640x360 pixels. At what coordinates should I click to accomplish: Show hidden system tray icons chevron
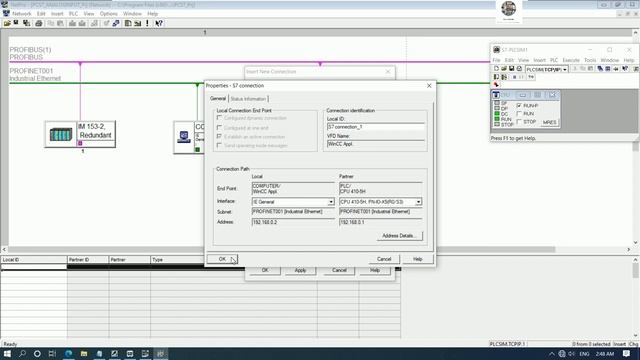551,353
